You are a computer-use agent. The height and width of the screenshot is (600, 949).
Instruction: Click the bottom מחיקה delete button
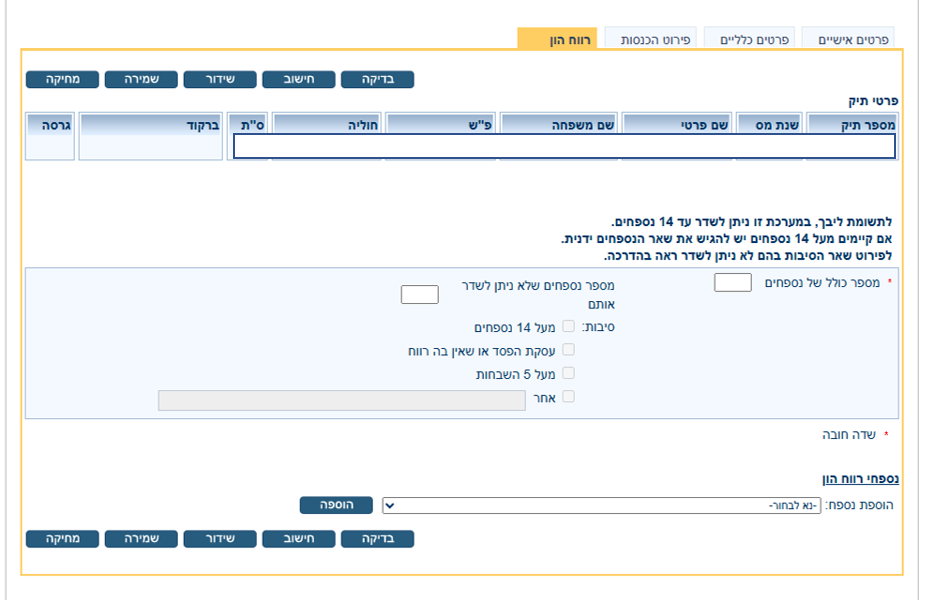pyautogui.click(x=62, y=538)
